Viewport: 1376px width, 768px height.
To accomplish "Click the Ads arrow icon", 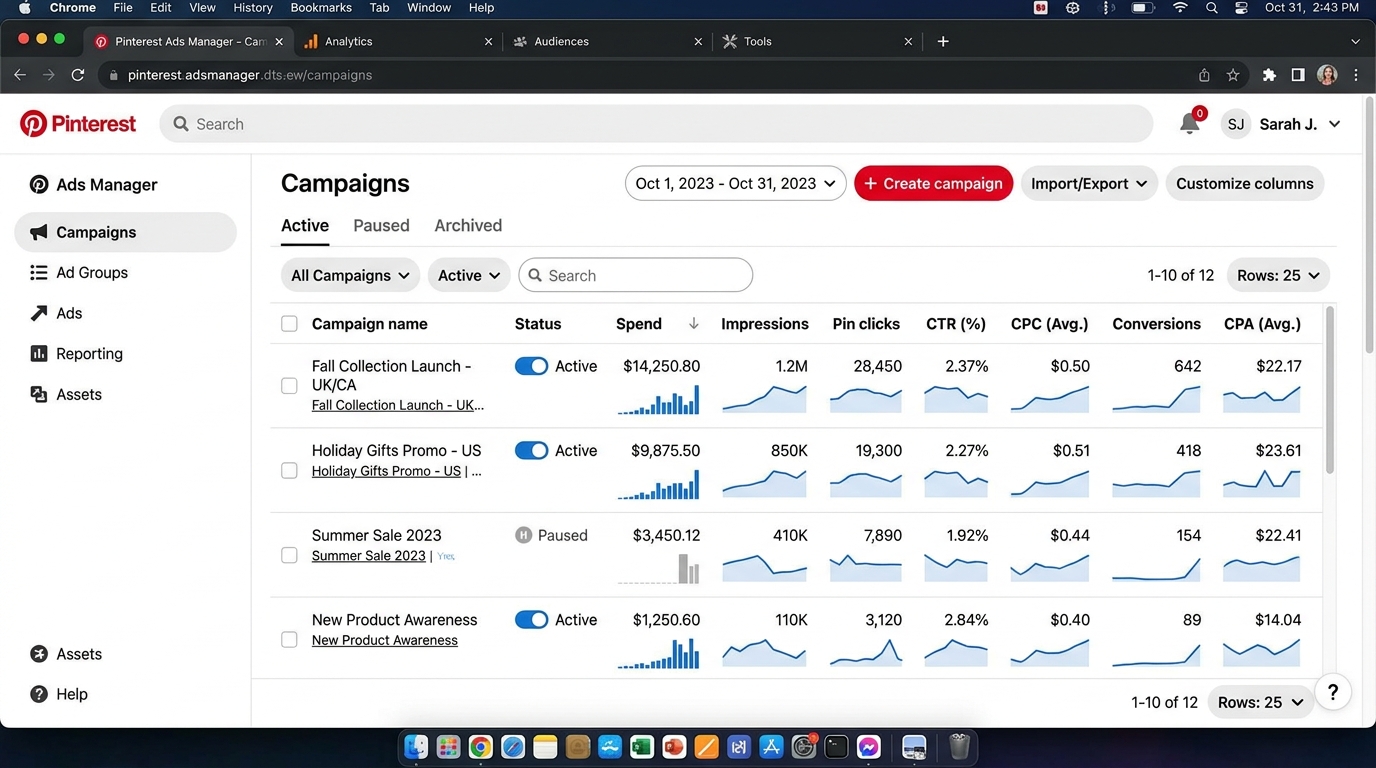I will point(39,313).
